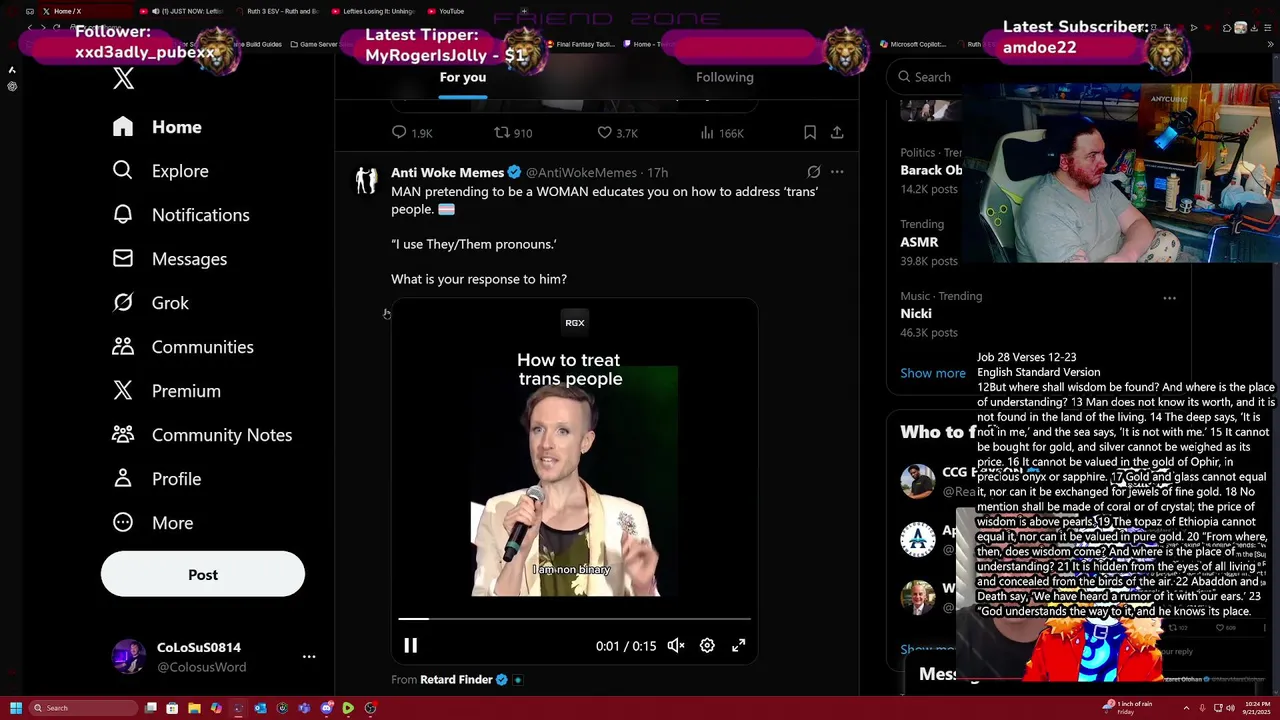Open Final Fantasy Tactics bookmark
This screenshot has width=1280, height=720.
581,44
